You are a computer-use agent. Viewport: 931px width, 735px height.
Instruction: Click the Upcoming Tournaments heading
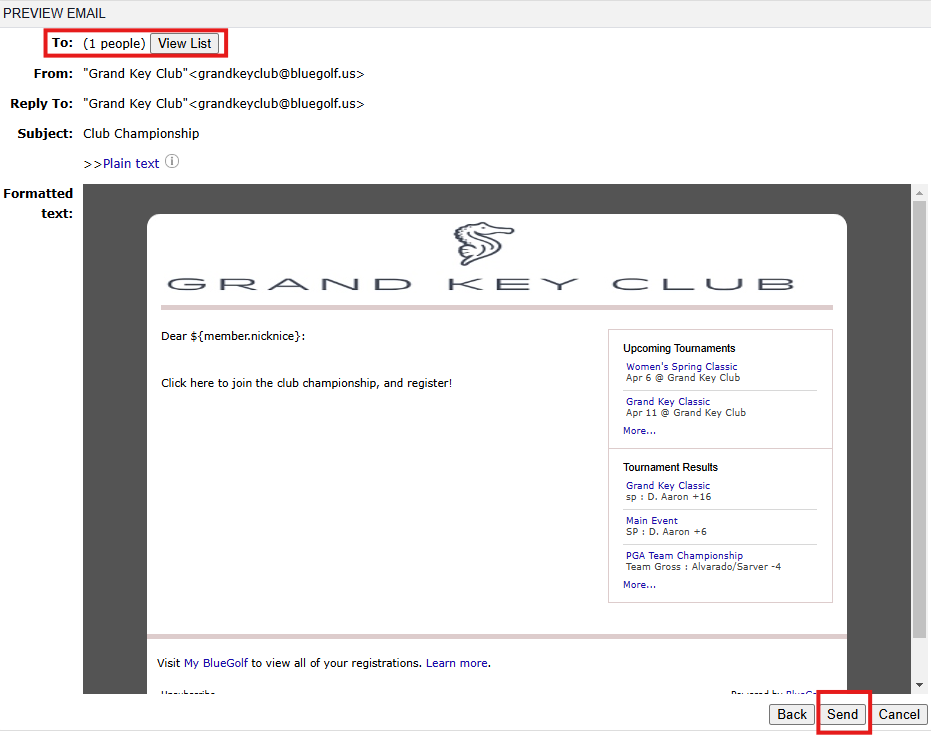(679, 348)
